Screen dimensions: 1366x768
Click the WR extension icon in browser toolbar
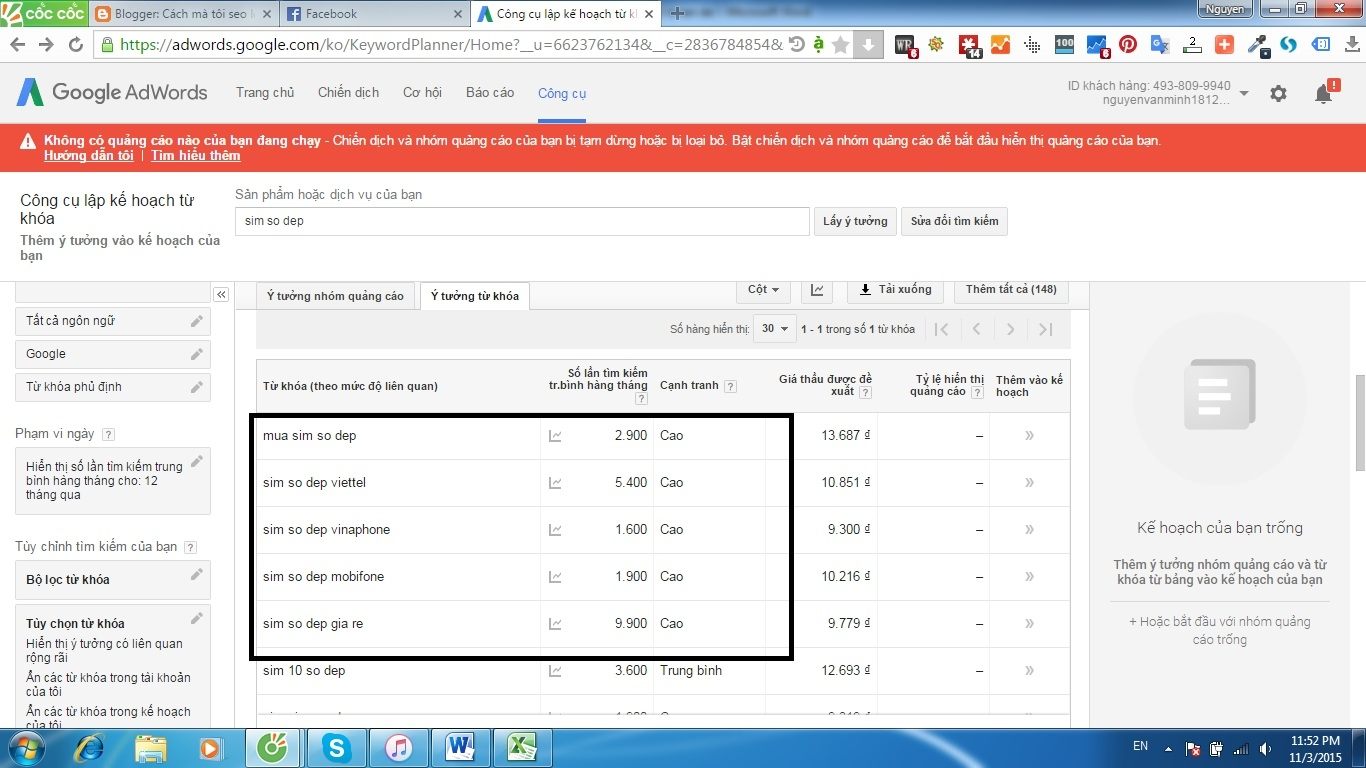pyautogui.click(x=905, y=45)
